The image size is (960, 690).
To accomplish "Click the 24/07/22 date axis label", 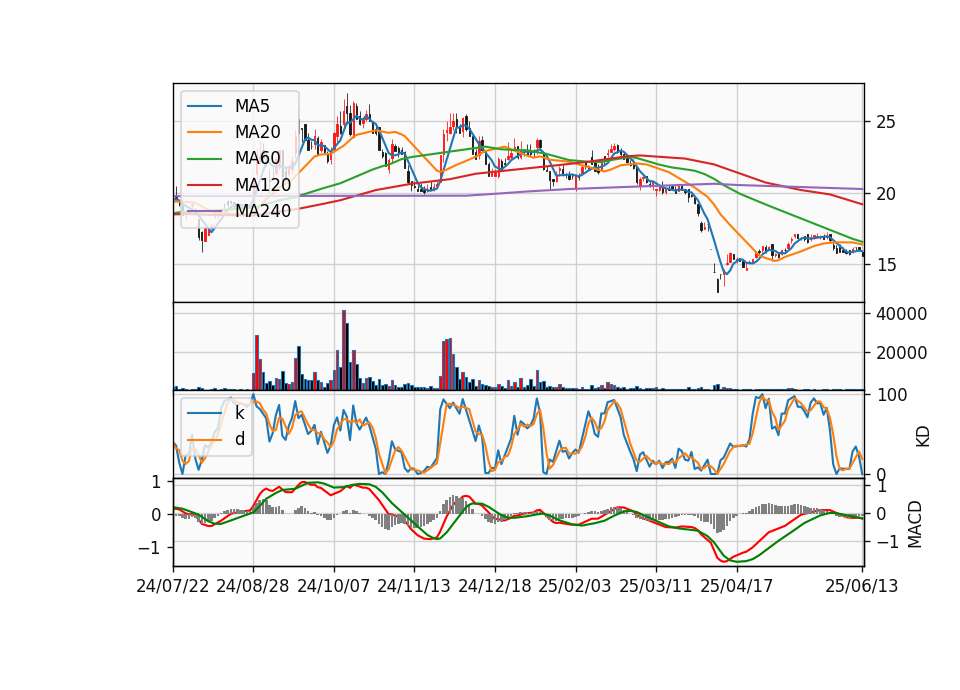I will pyautogui.click(x=173, y=586).
